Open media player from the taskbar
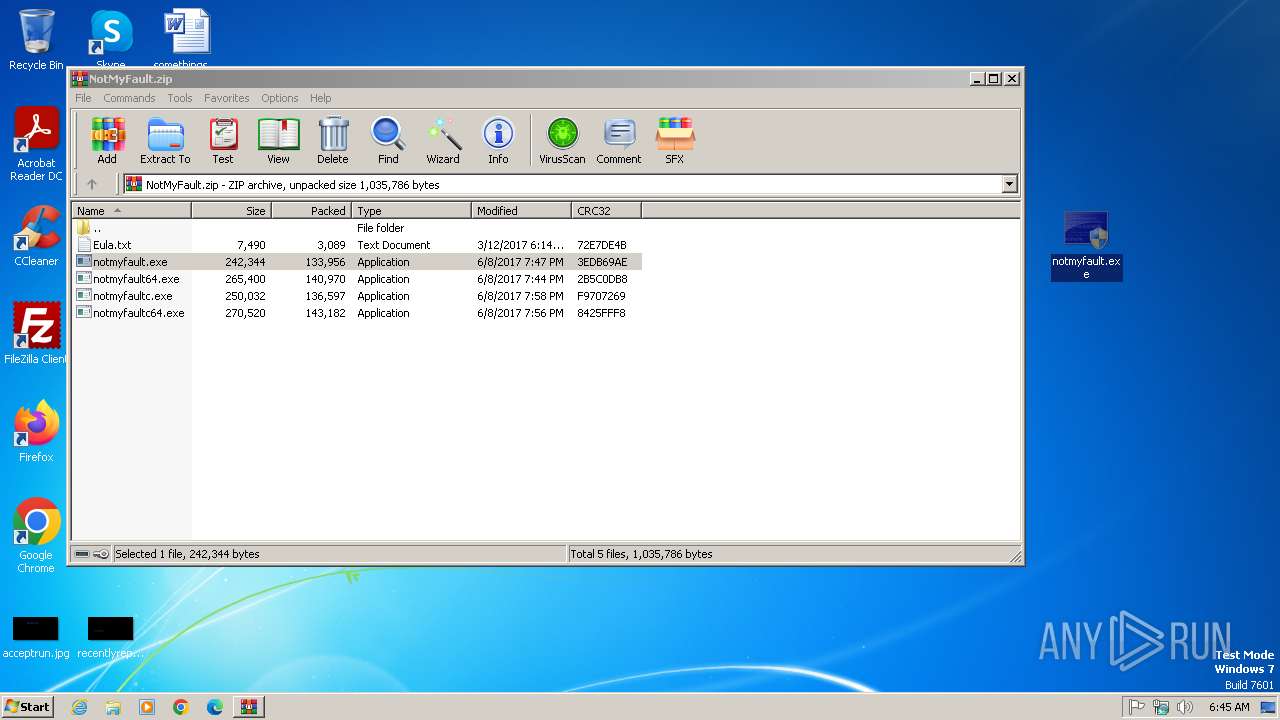This screenshot has height=720, width=1280. tap(147, 707)
